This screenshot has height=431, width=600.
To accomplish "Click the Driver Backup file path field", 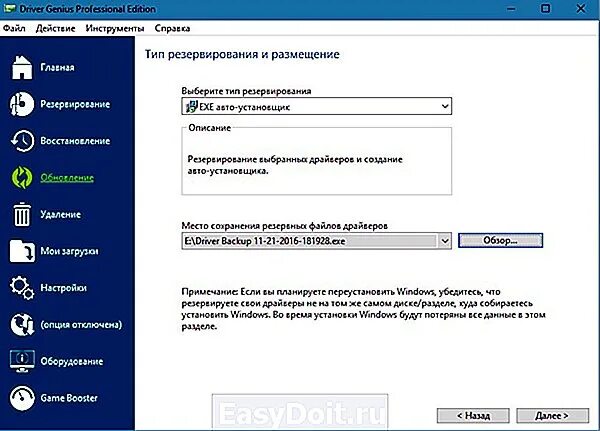I will 310,241.
